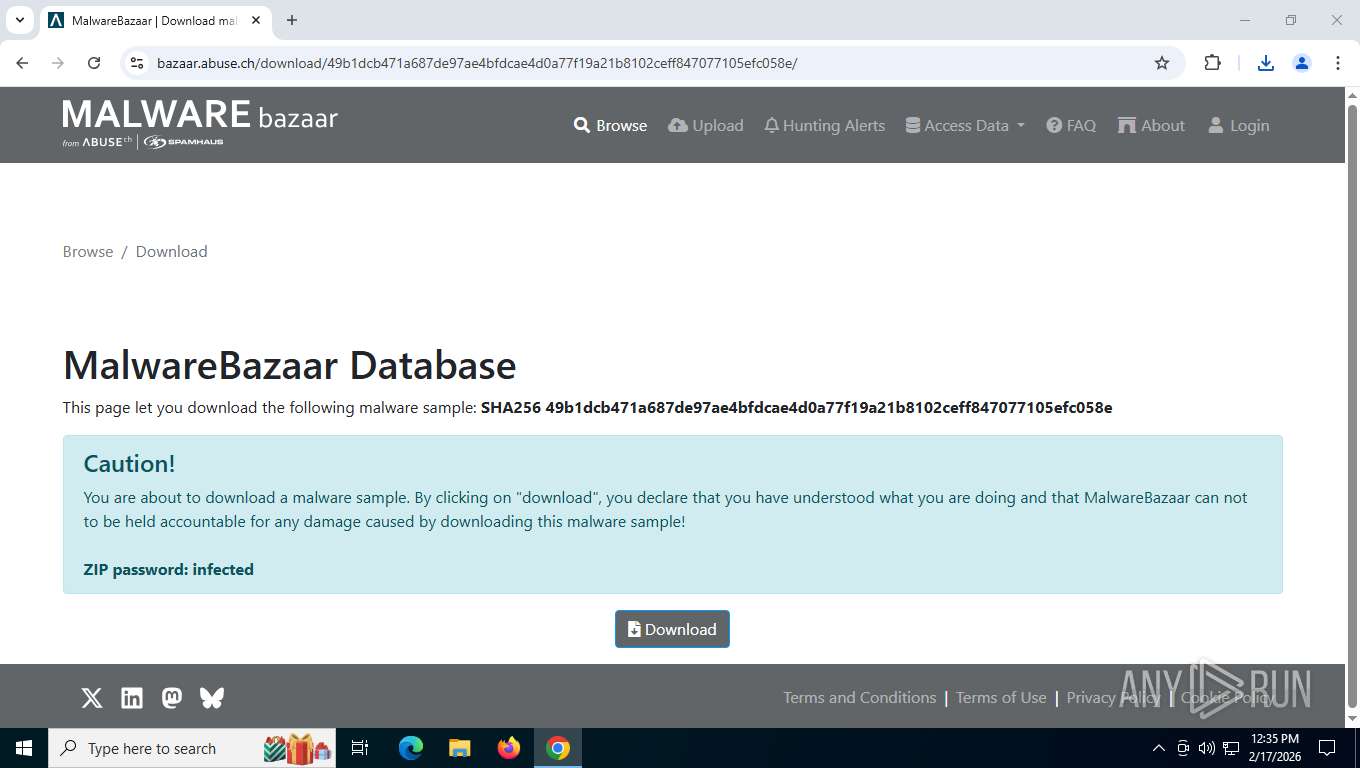Open Task View on taskbar
The height and width of the screenshot is (768, 1360).
[360, 748]
